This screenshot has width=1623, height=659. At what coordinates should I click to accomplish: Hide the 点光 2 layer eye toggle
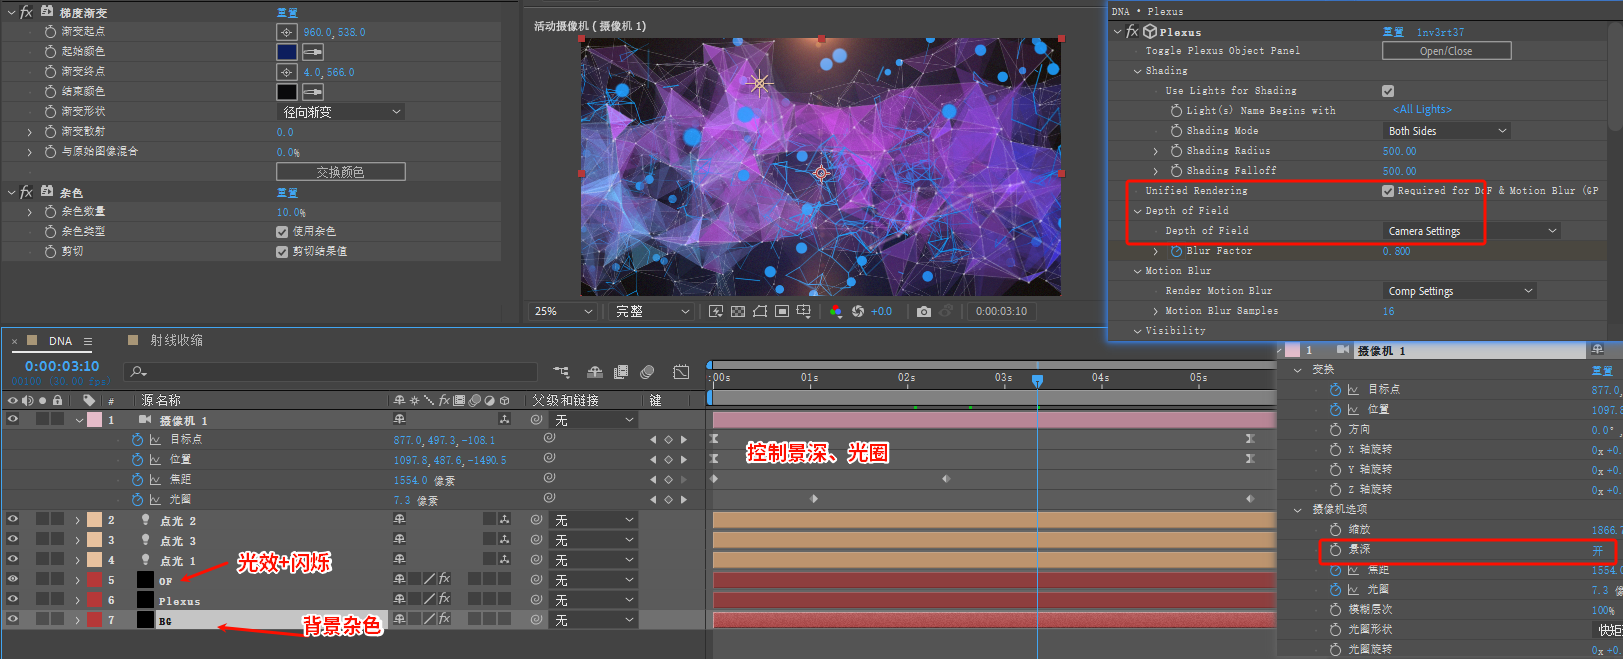point(13,519)
